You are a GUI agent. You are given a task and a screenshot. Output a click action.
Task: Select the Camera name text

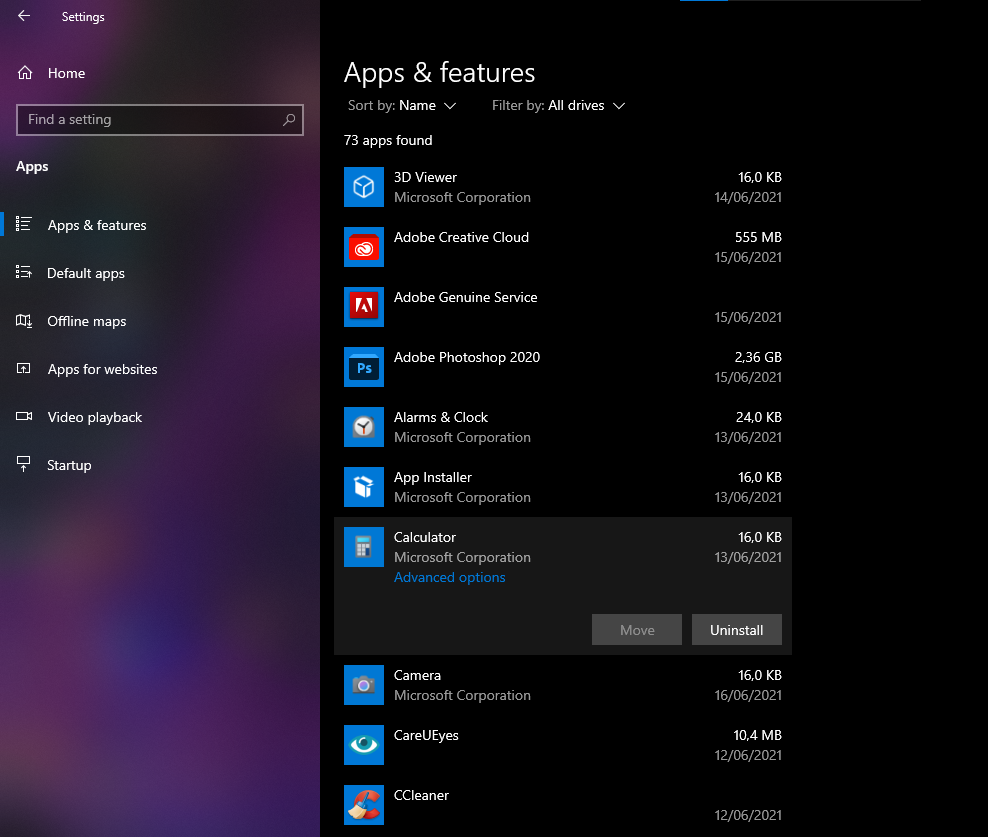tap(417, 675)
